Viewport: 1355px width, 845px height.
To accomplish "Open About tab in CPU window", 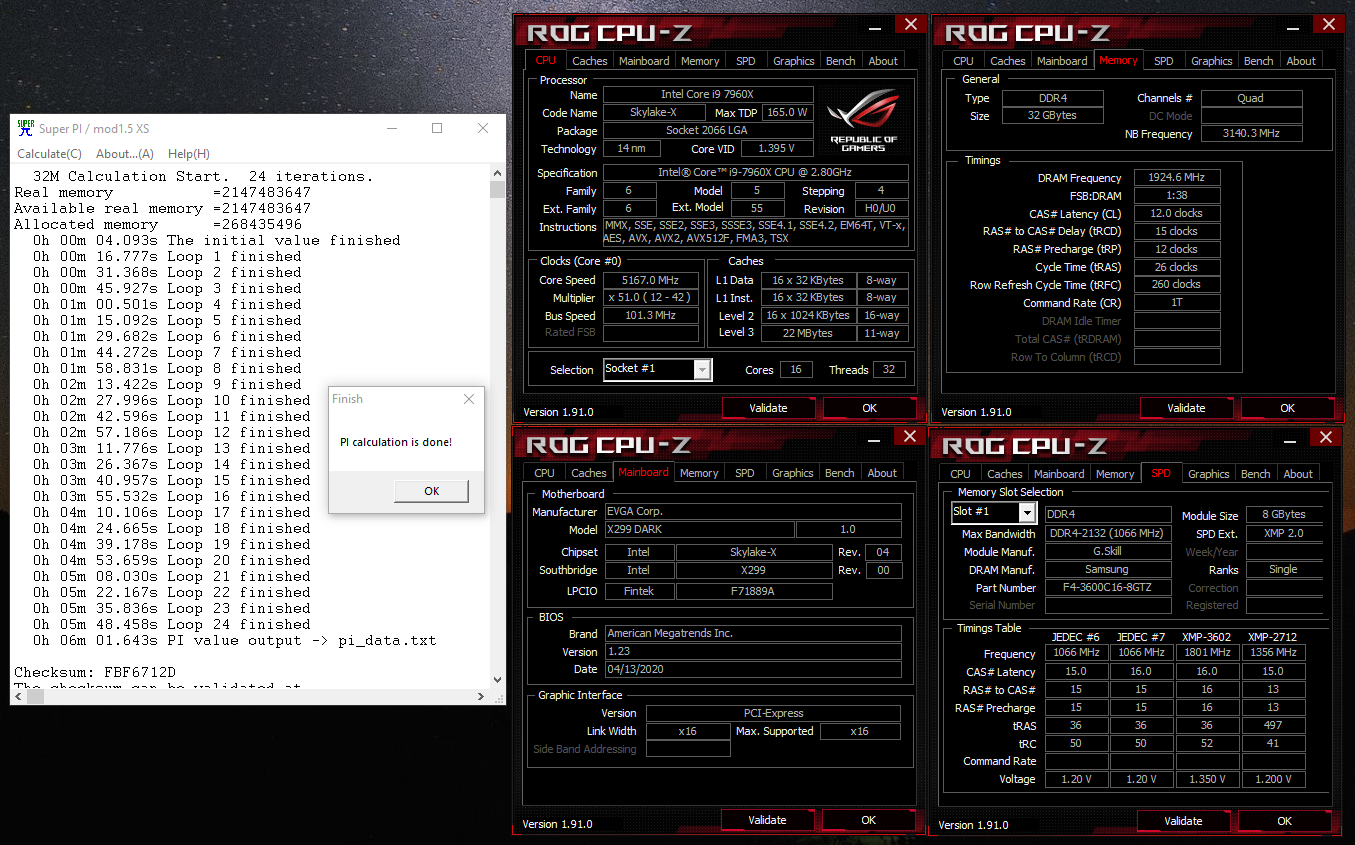I will pos(883,61).
